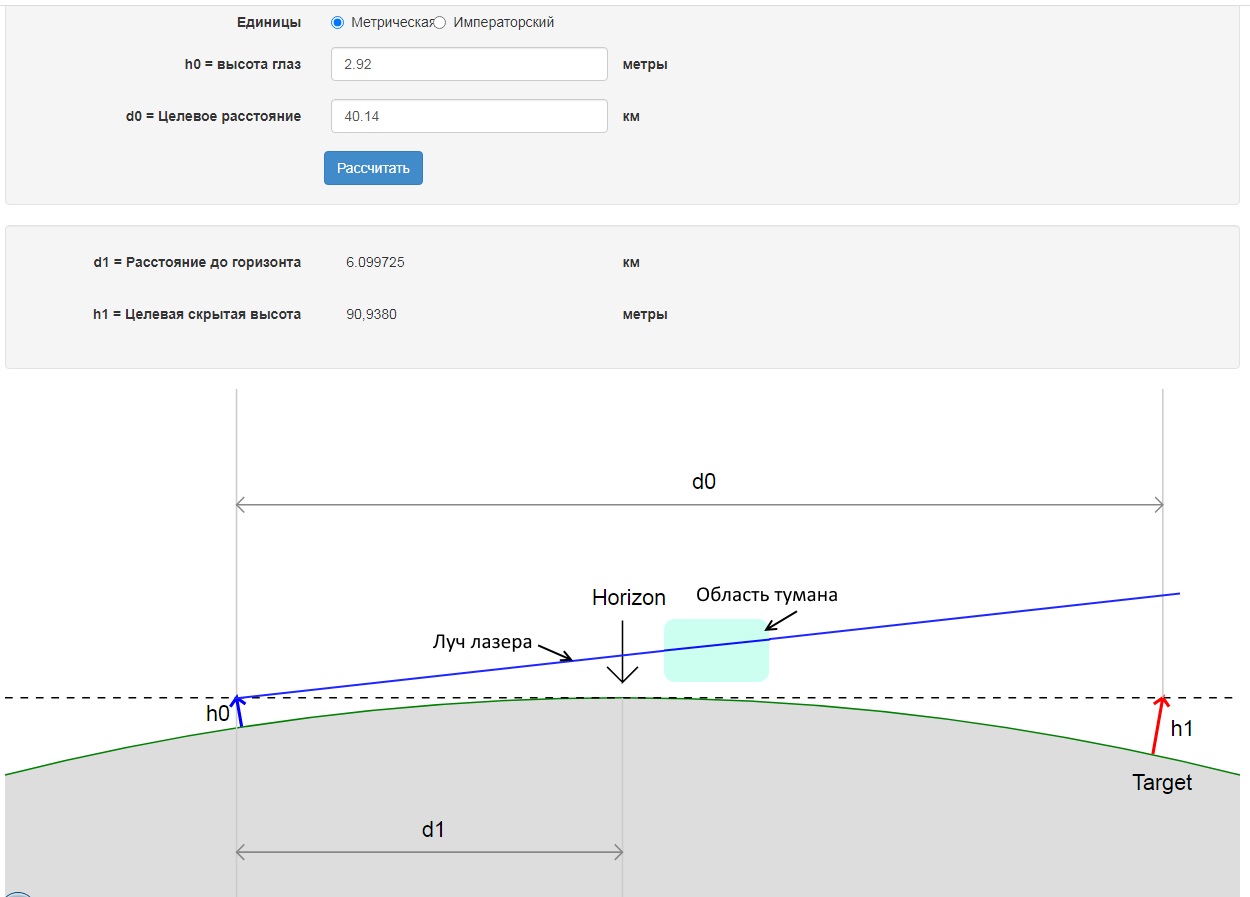
Task: Click the blue h0 arrow in diagram
Action: tap(238, 711)
